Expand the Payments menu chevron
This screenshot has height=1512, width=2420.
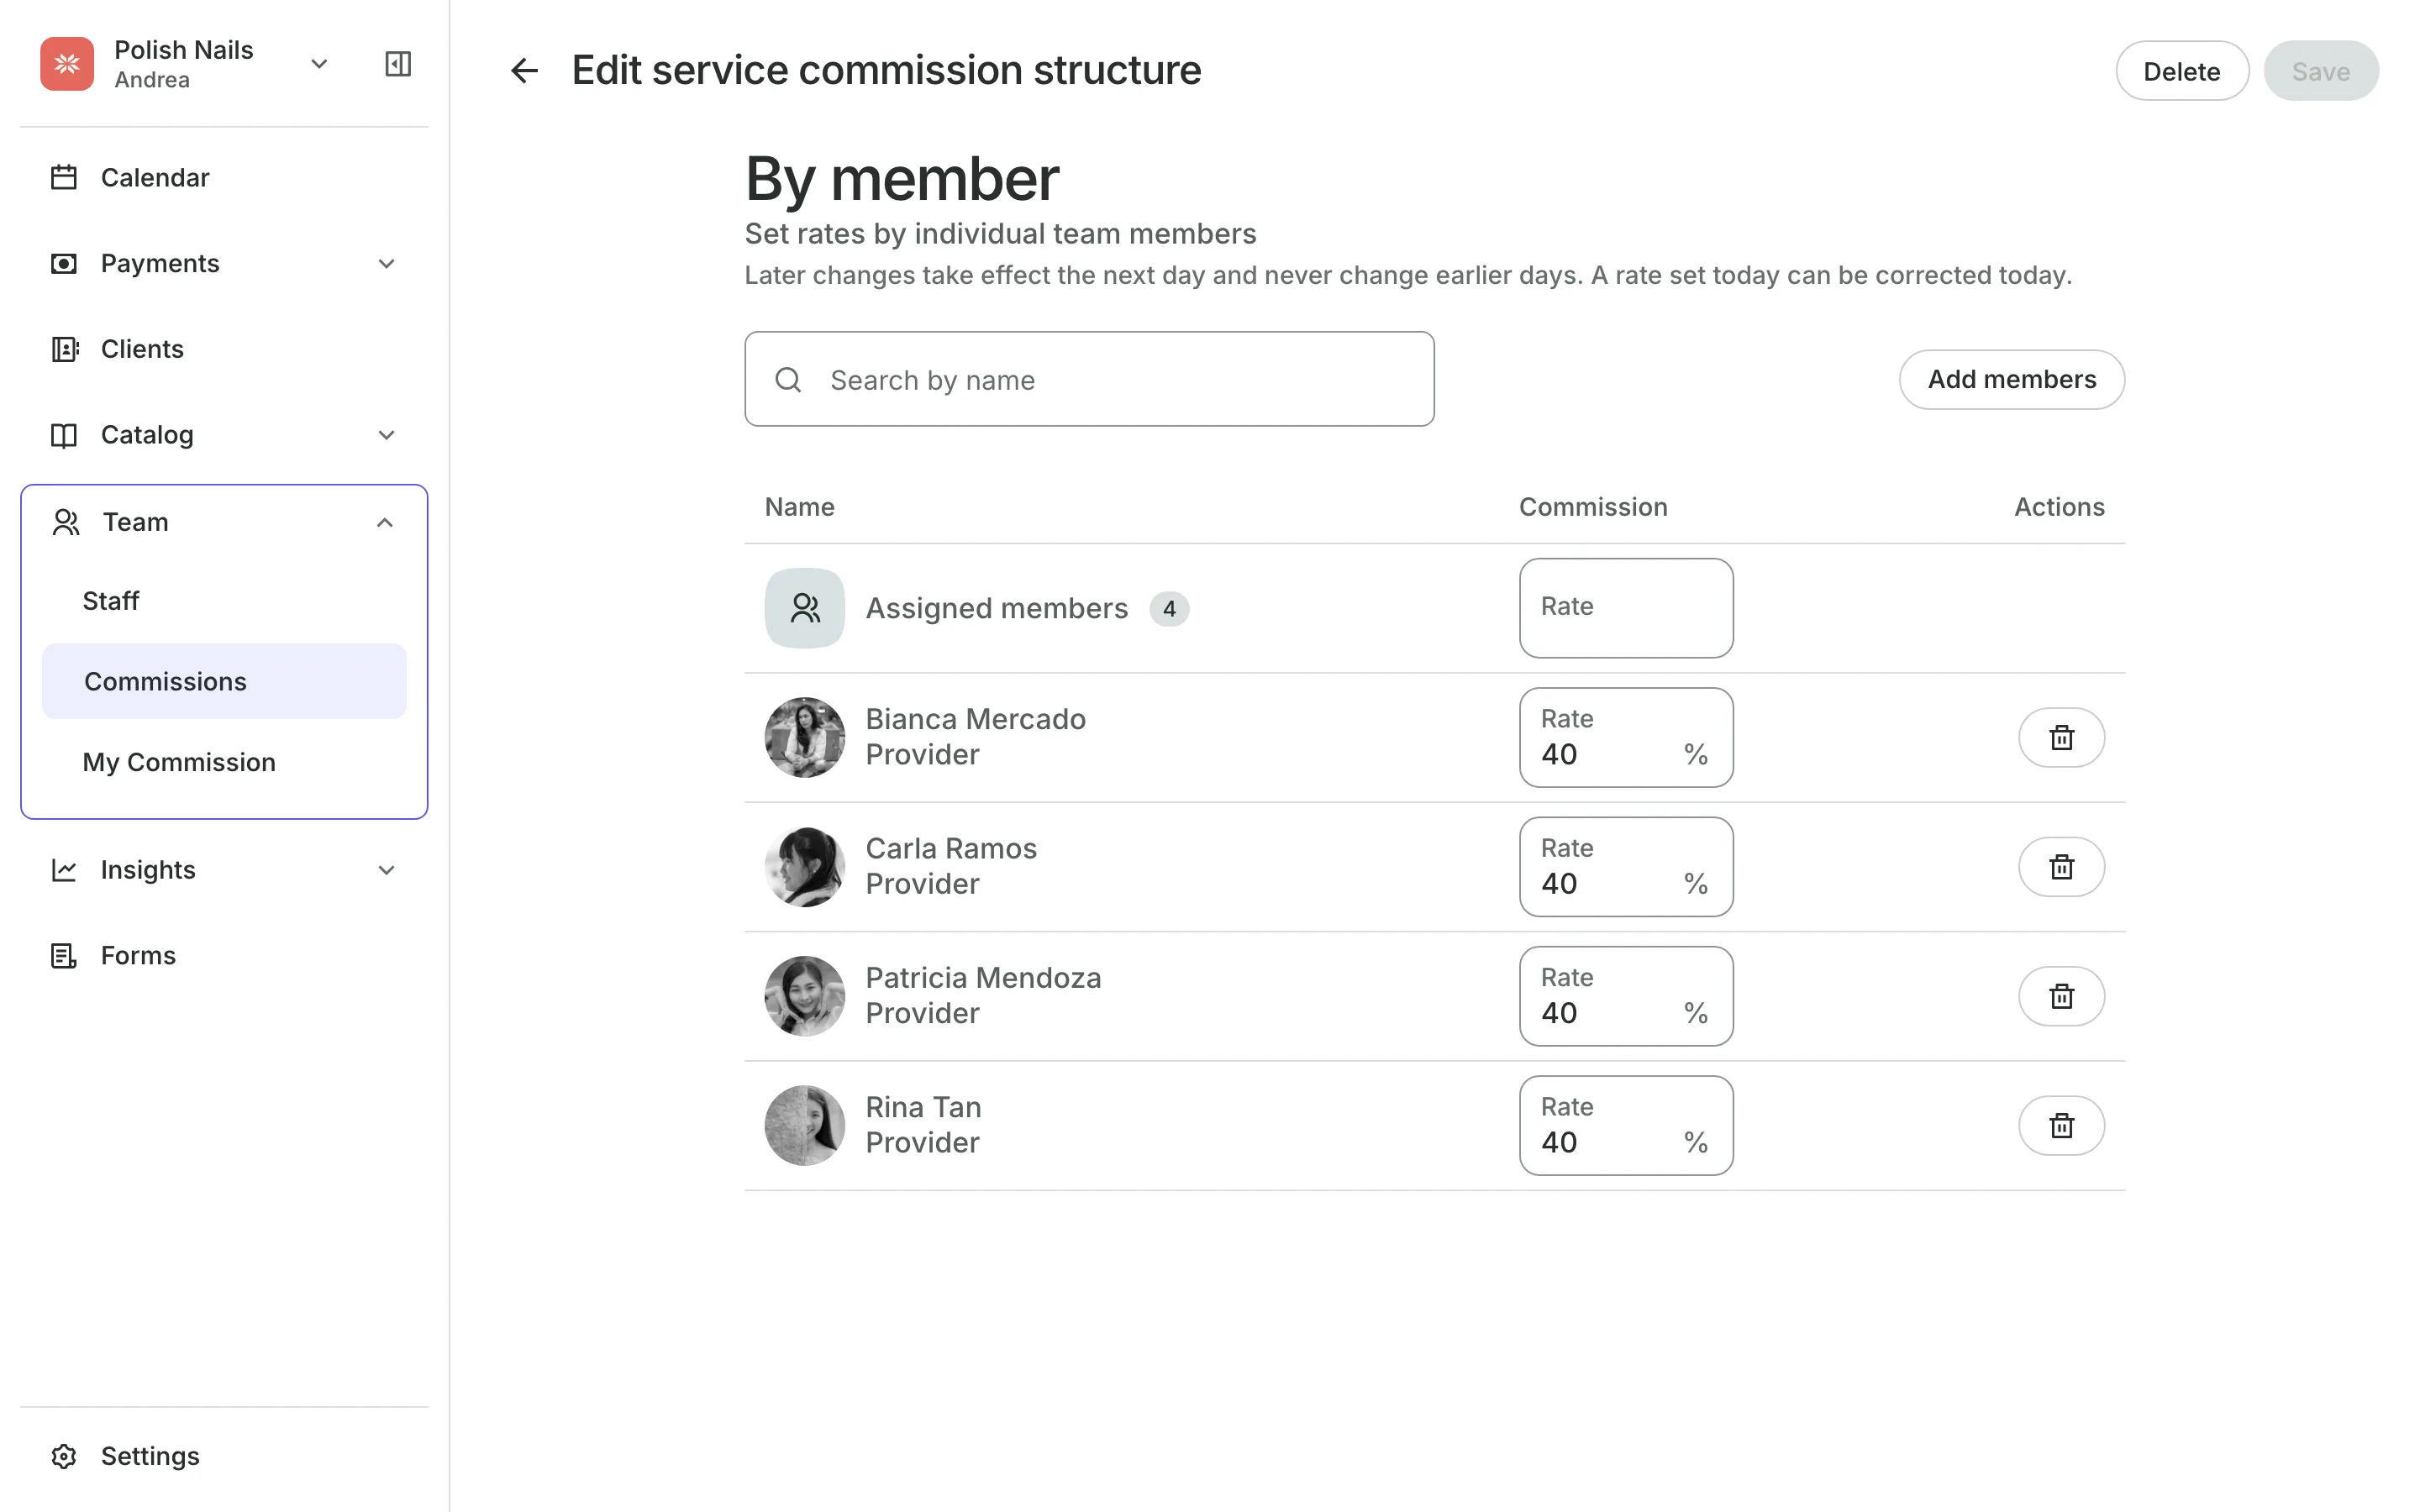click(x=387, y=263)
